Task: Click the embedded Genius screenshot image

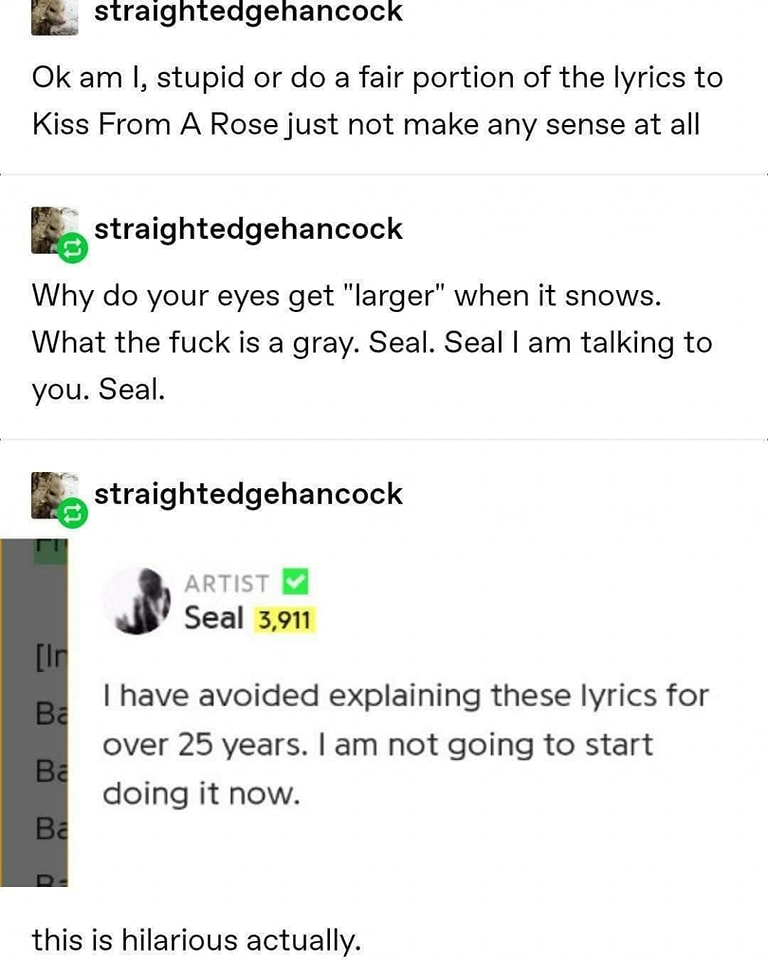Action: (x=384, y=713)
